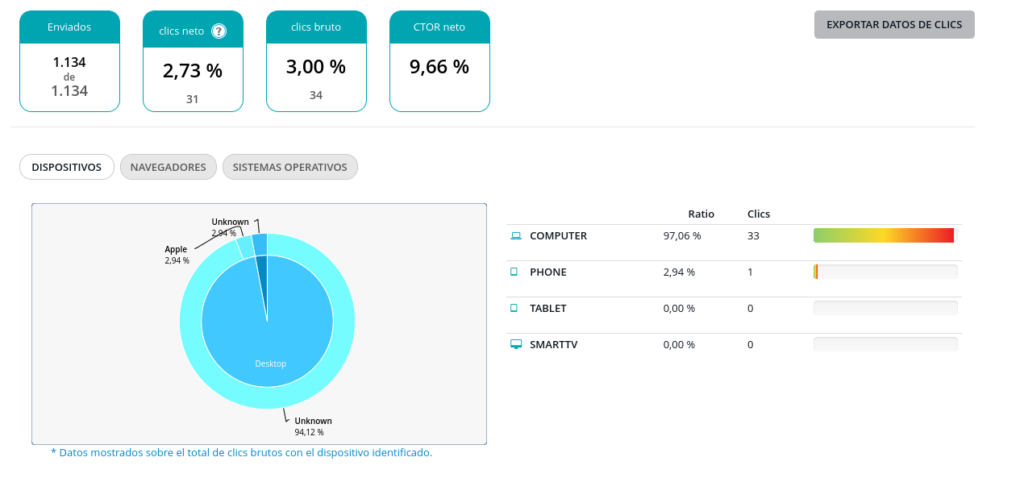Click the clics neto help question icon
The width and height of the screenshot is (1024, 478).
click(219, 31)
